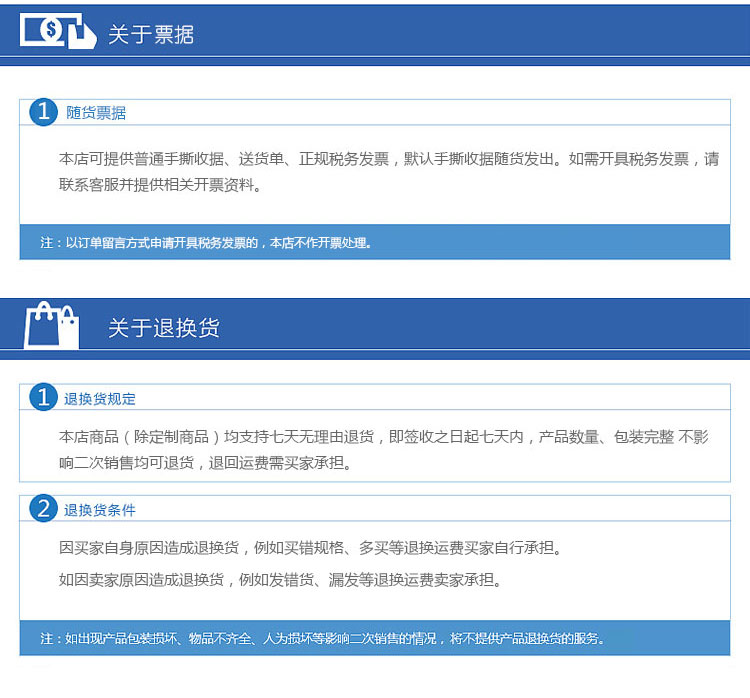Click the note 注：如出现产品包装损坏

[x=322, y=638]
